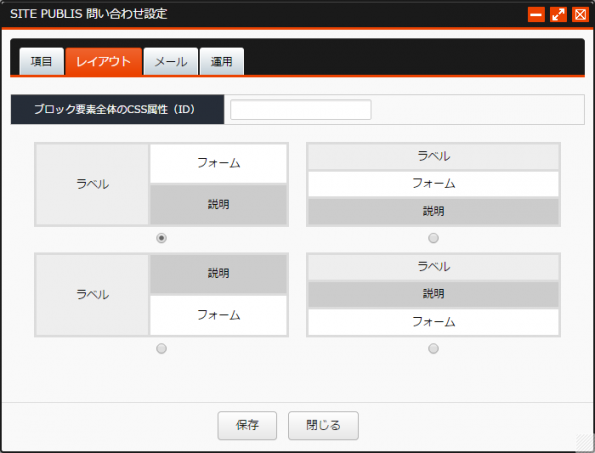Close the dialog using the X icon

pyautogui.click(x=580, y=15)
